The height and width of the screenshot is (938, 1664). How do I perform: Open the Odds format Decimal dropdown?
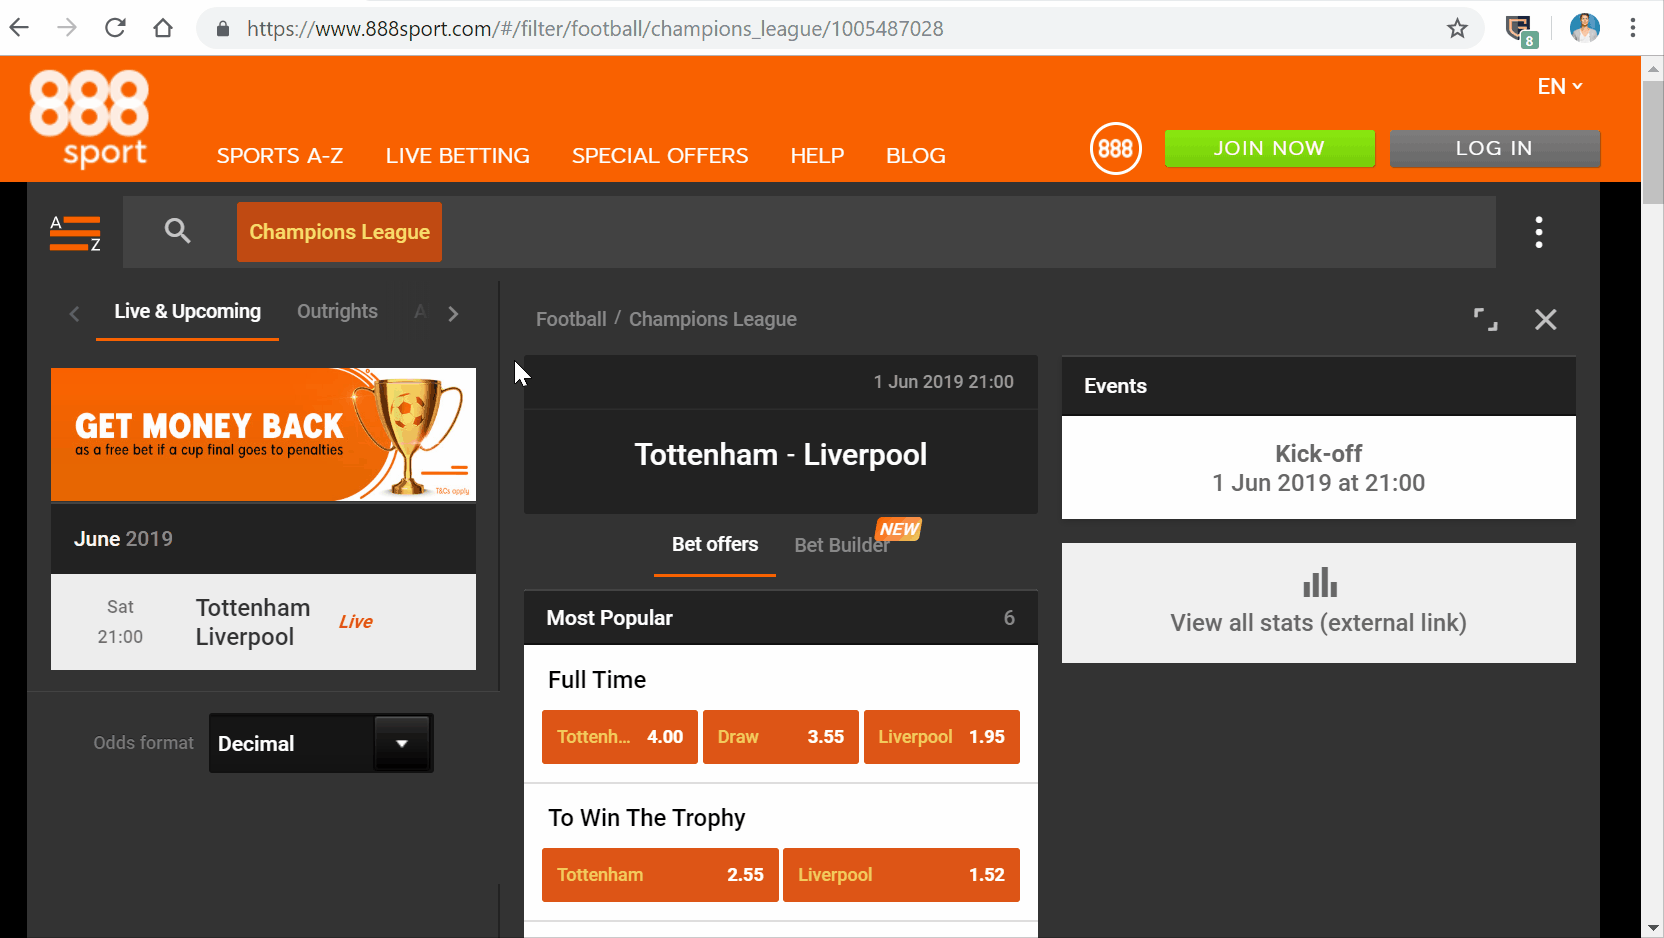pyautogui.click(x=321, y=743)
